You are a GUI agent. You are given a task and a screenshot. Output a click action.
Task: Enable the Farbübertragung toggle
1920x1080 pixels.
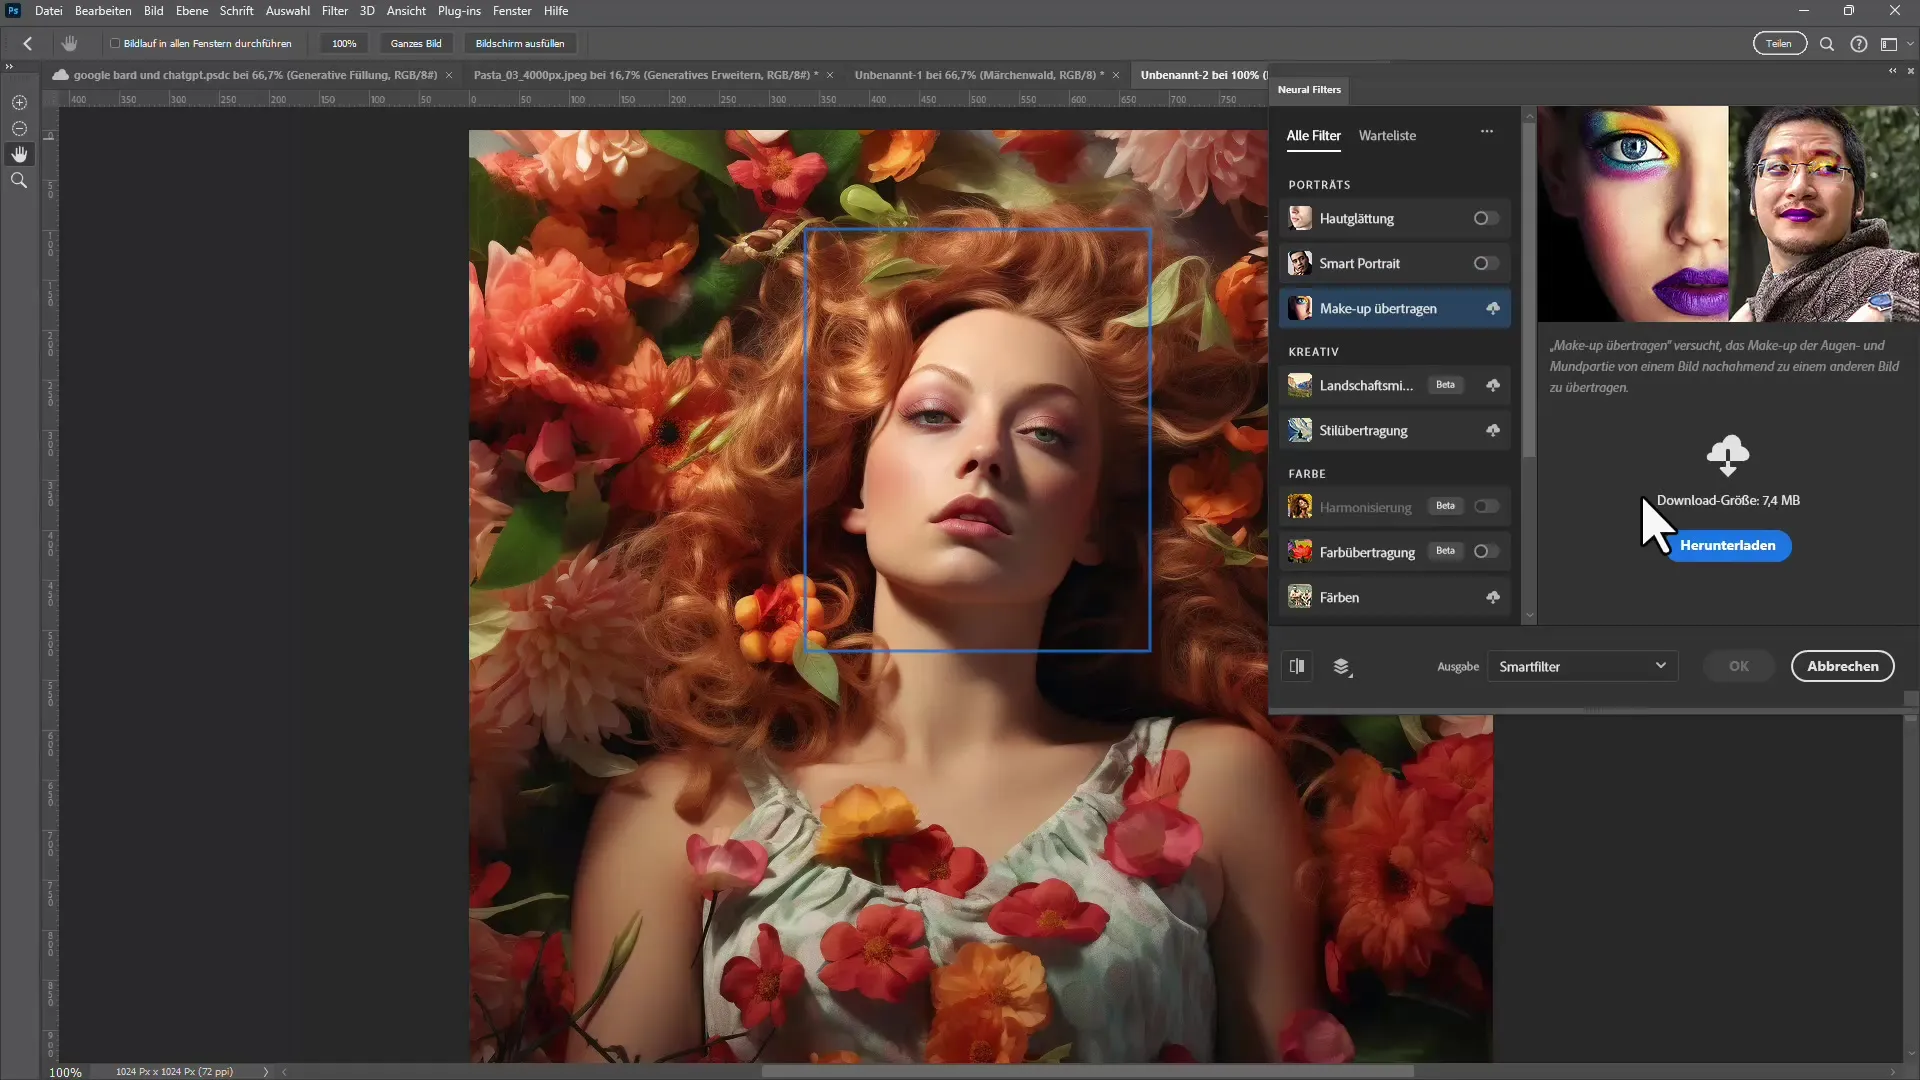tap(1486, 551)
